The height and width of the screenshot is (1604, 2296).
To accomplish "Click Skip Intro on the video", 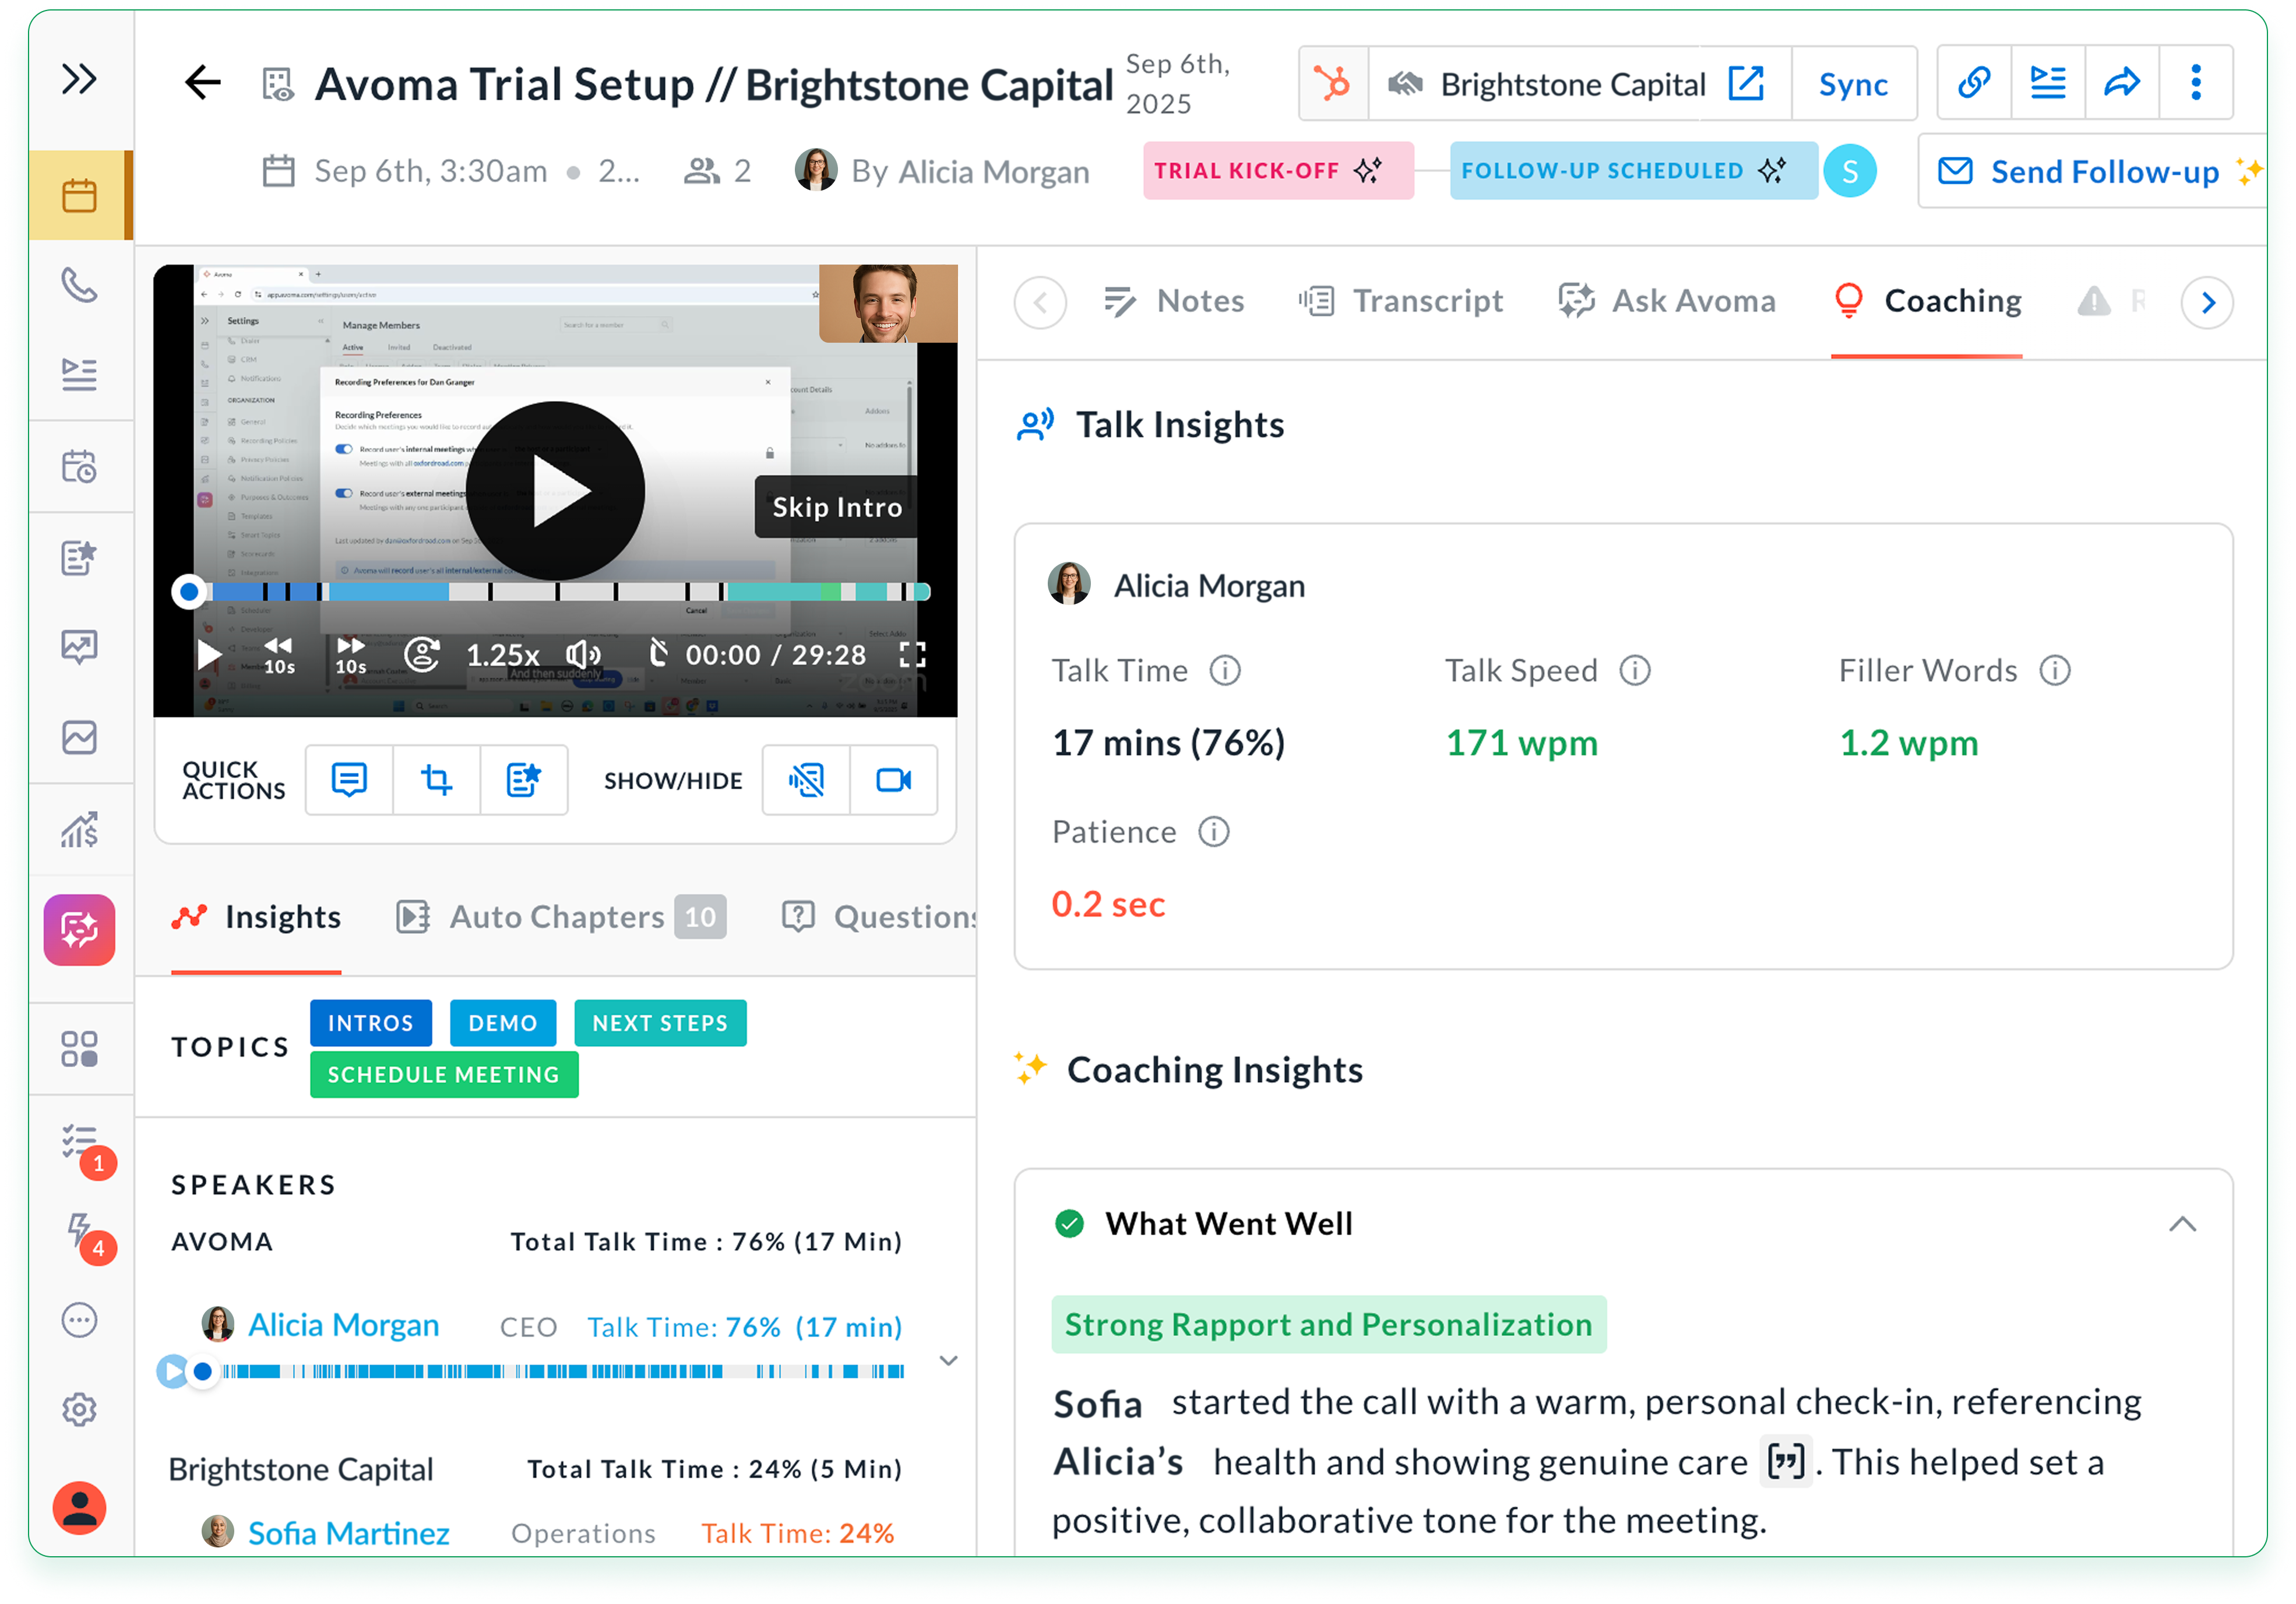I will [836, 507].
